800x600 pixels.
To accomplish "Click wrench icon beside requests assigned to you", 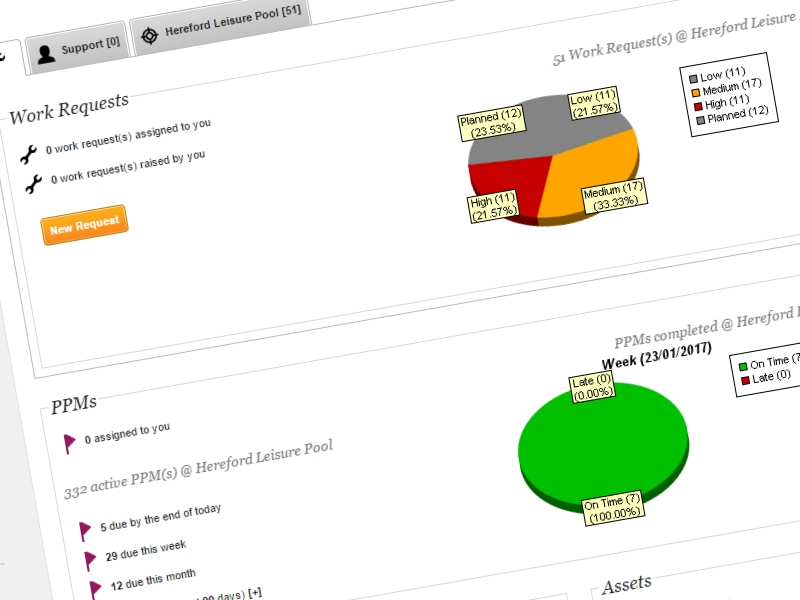I will click(x=29, y=152).
